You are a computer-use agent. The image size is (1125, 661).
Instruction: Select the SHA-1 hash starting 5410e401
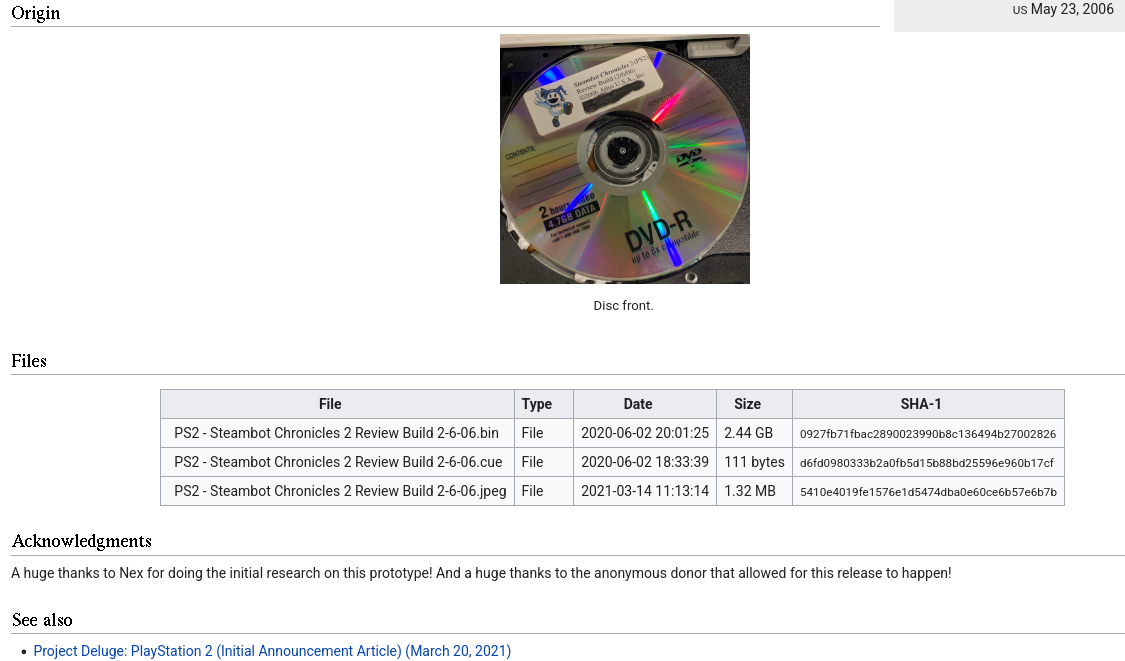click(928, 492)
